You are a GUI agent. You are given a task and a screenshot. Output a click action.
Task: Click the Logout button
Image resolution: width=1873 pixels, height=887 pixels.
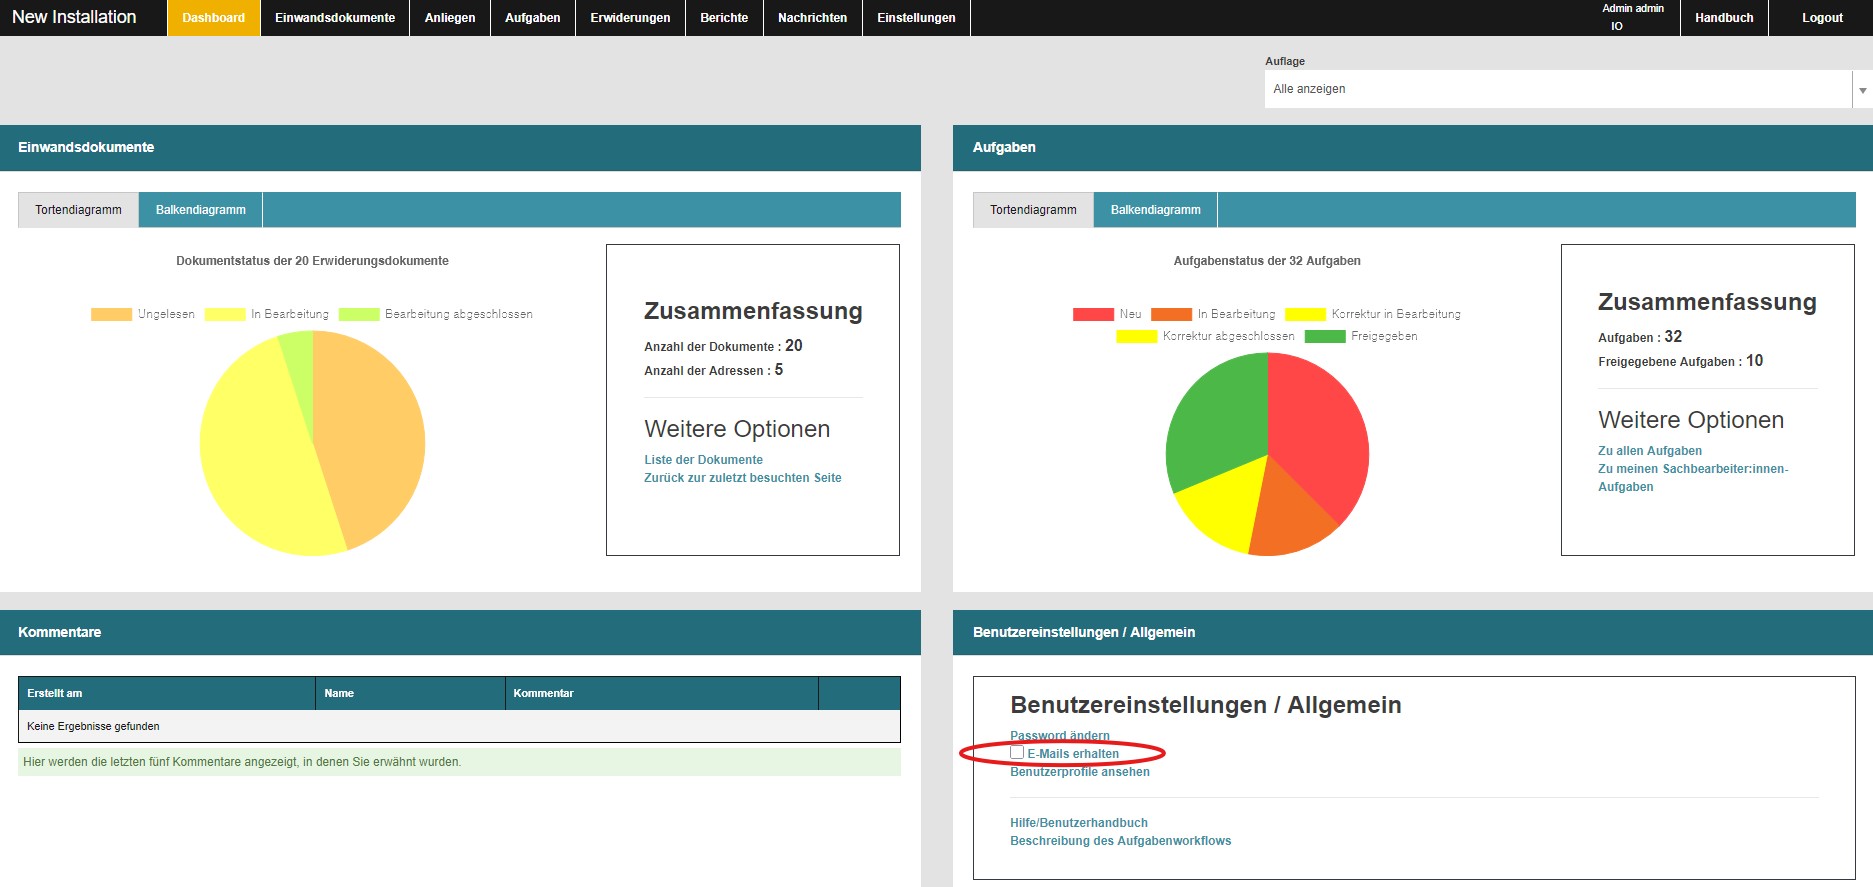click(x=1822, y=18)
